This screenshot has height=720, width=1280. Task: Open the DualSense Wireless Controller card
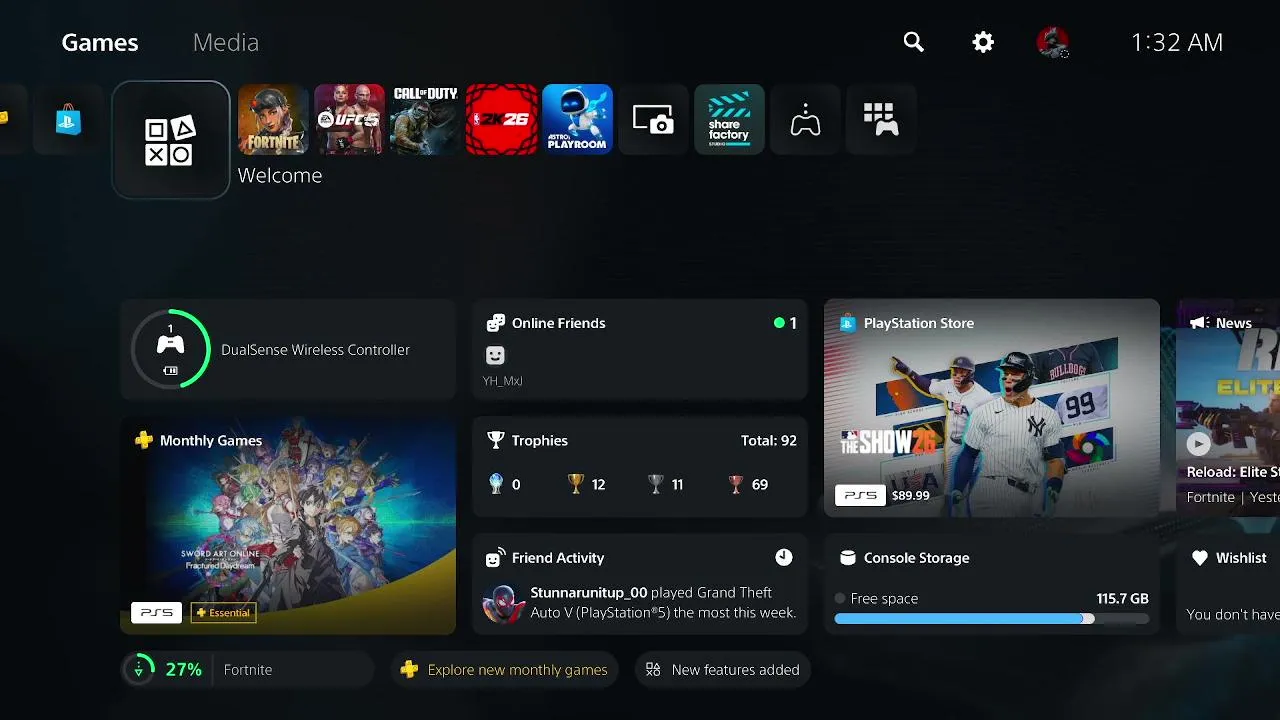coord(288,350)
